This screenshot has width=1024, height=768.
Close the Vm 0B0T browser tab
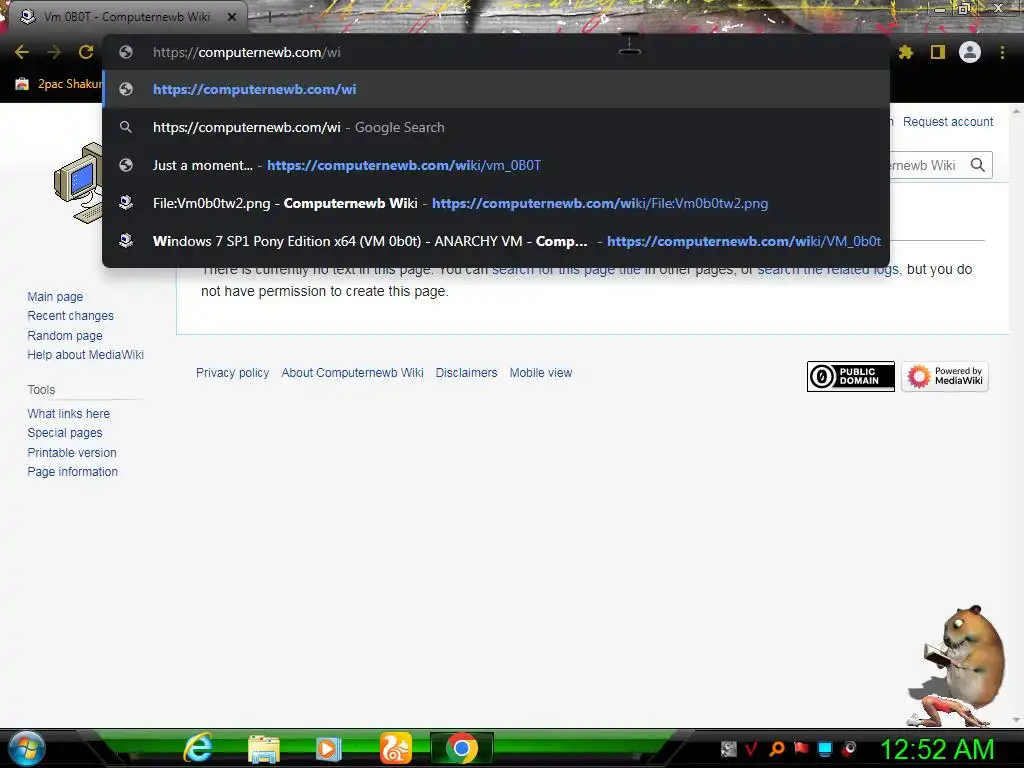tap(232, 17)
